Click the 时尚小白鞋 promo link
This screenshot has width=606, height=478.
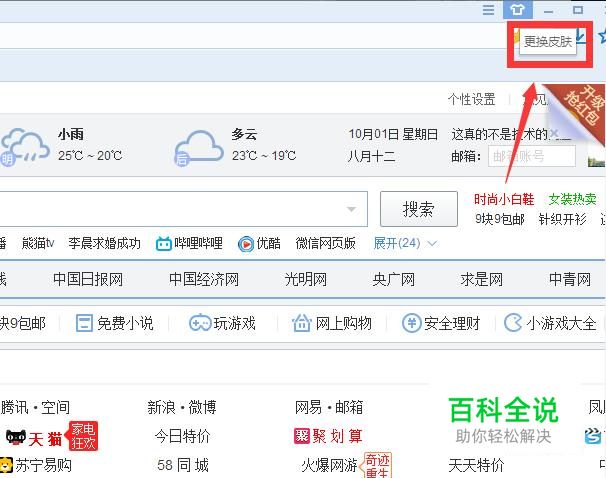tap(504, 199)
